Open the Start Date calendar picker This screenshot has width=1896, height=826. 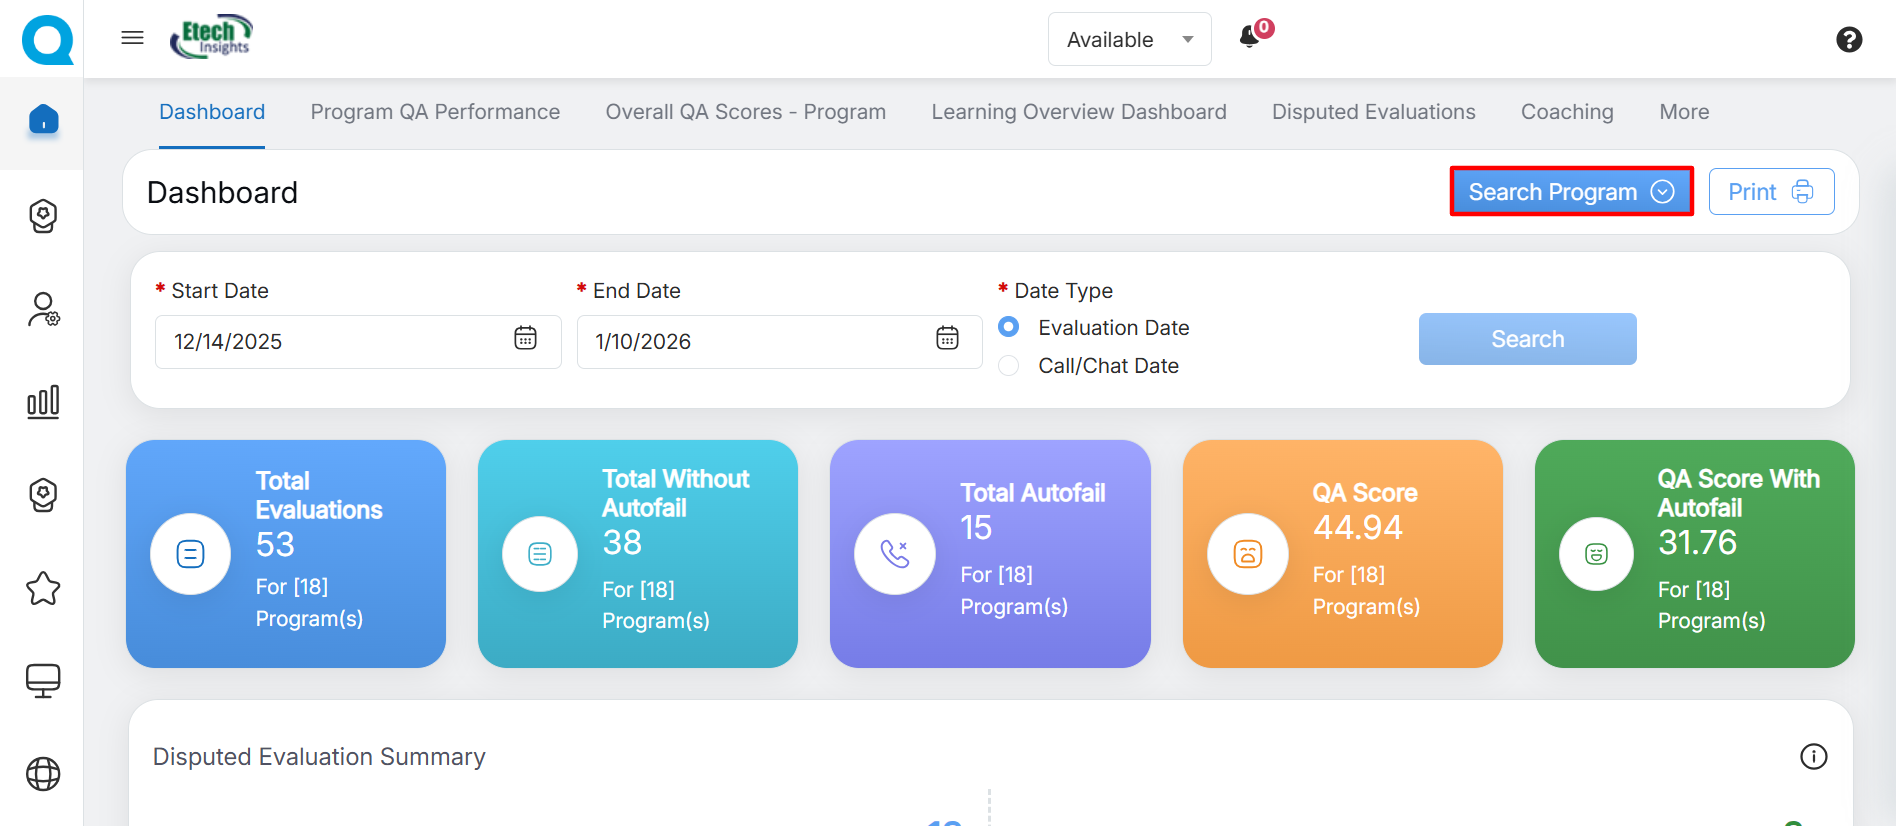[525, 338]
